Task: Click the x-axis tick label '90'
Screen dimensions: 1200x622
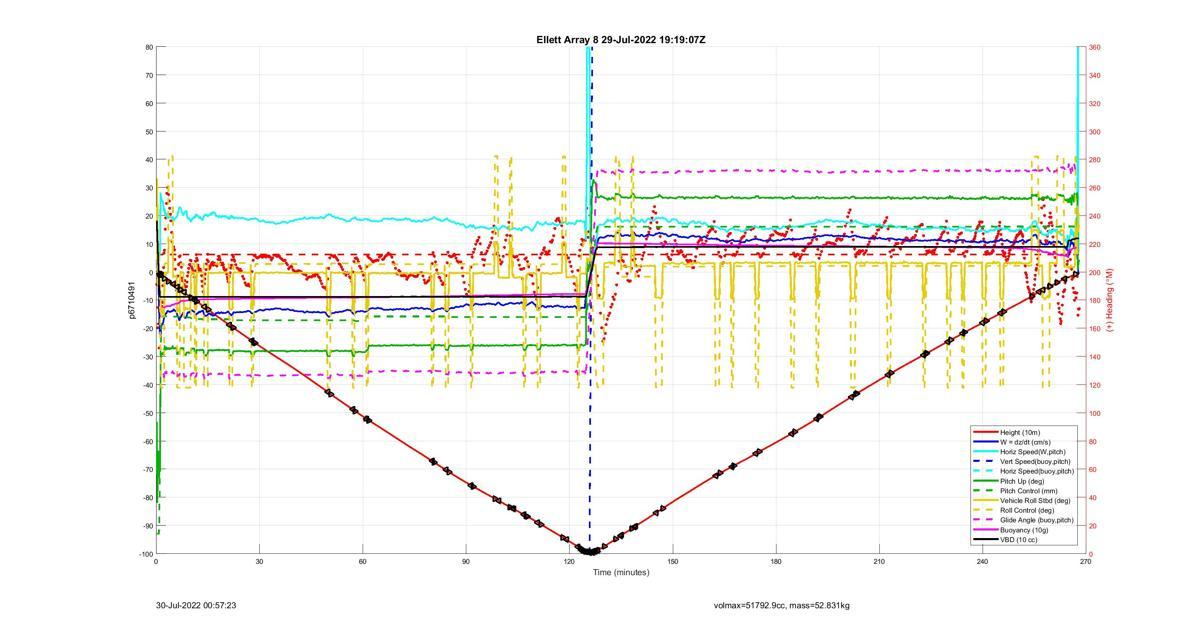Action: click(x=465, y=561)
